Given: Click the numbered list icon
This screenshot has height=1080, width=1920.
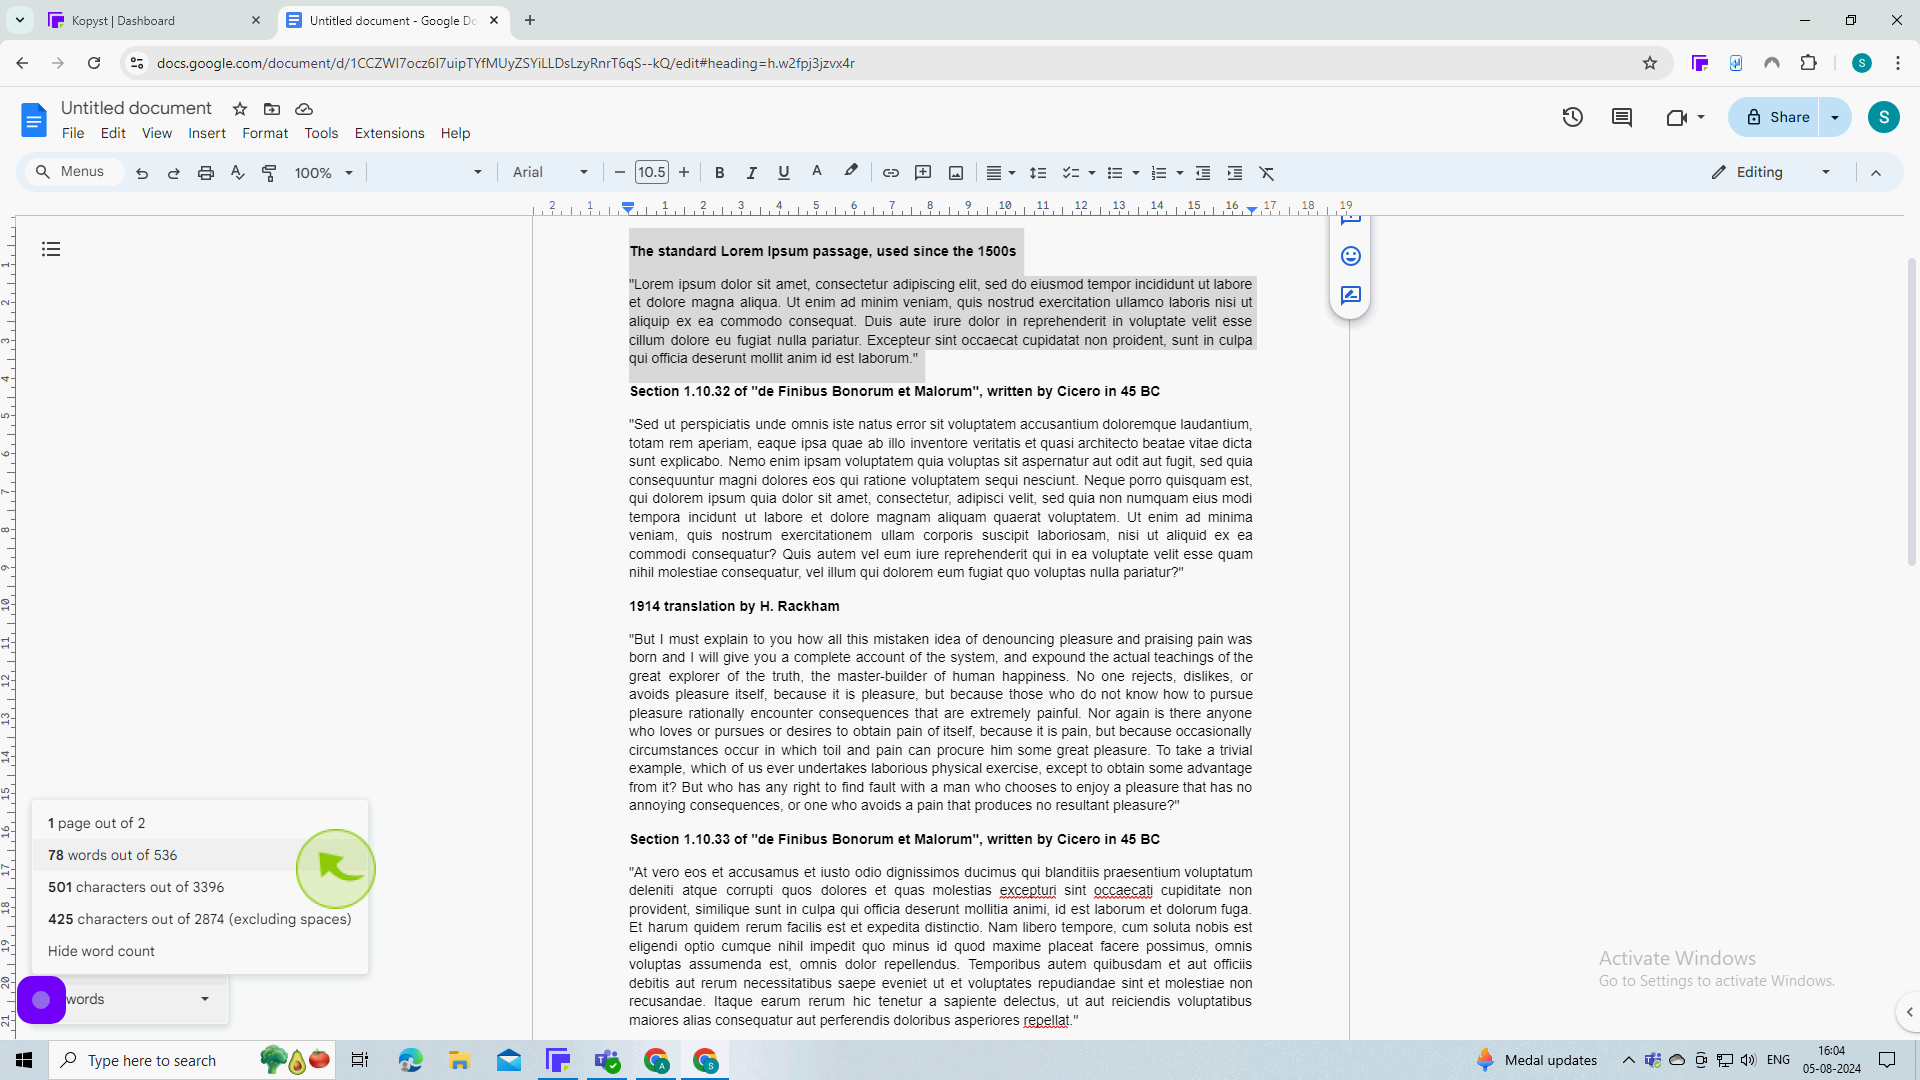Looking at the screenshot, I should tap(1159, 173).
